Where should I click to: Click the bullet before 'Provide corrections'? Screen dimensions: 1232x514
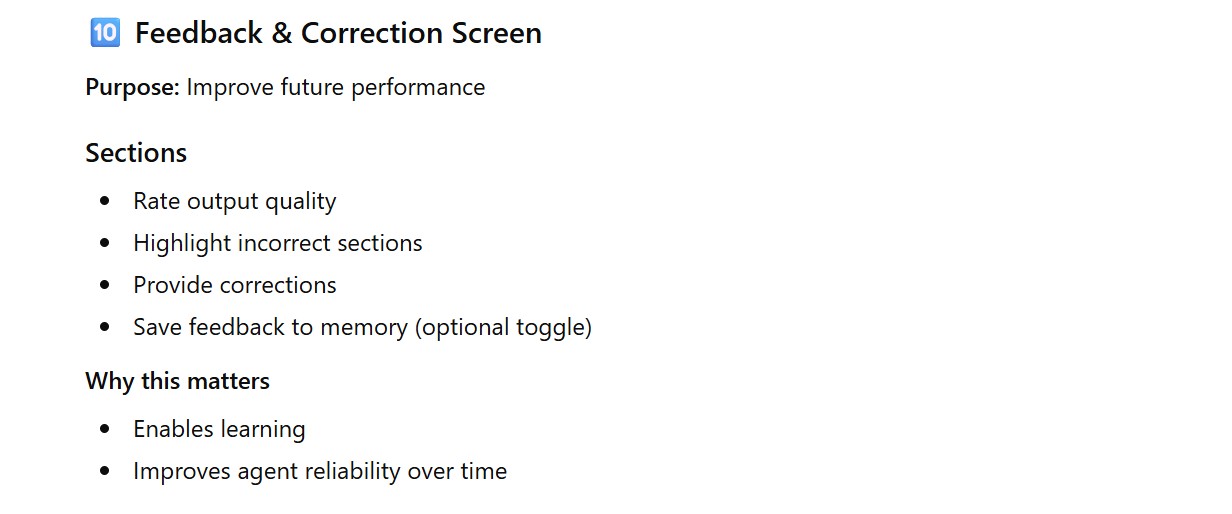click(x=106, y=286)
